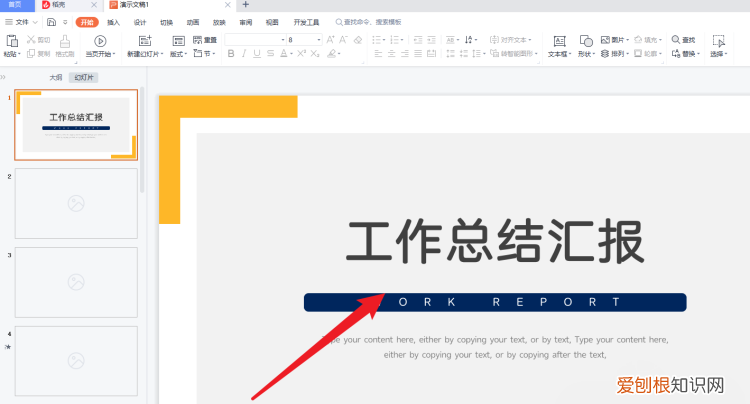Expand the numbered list dropdown arrow

402,40
